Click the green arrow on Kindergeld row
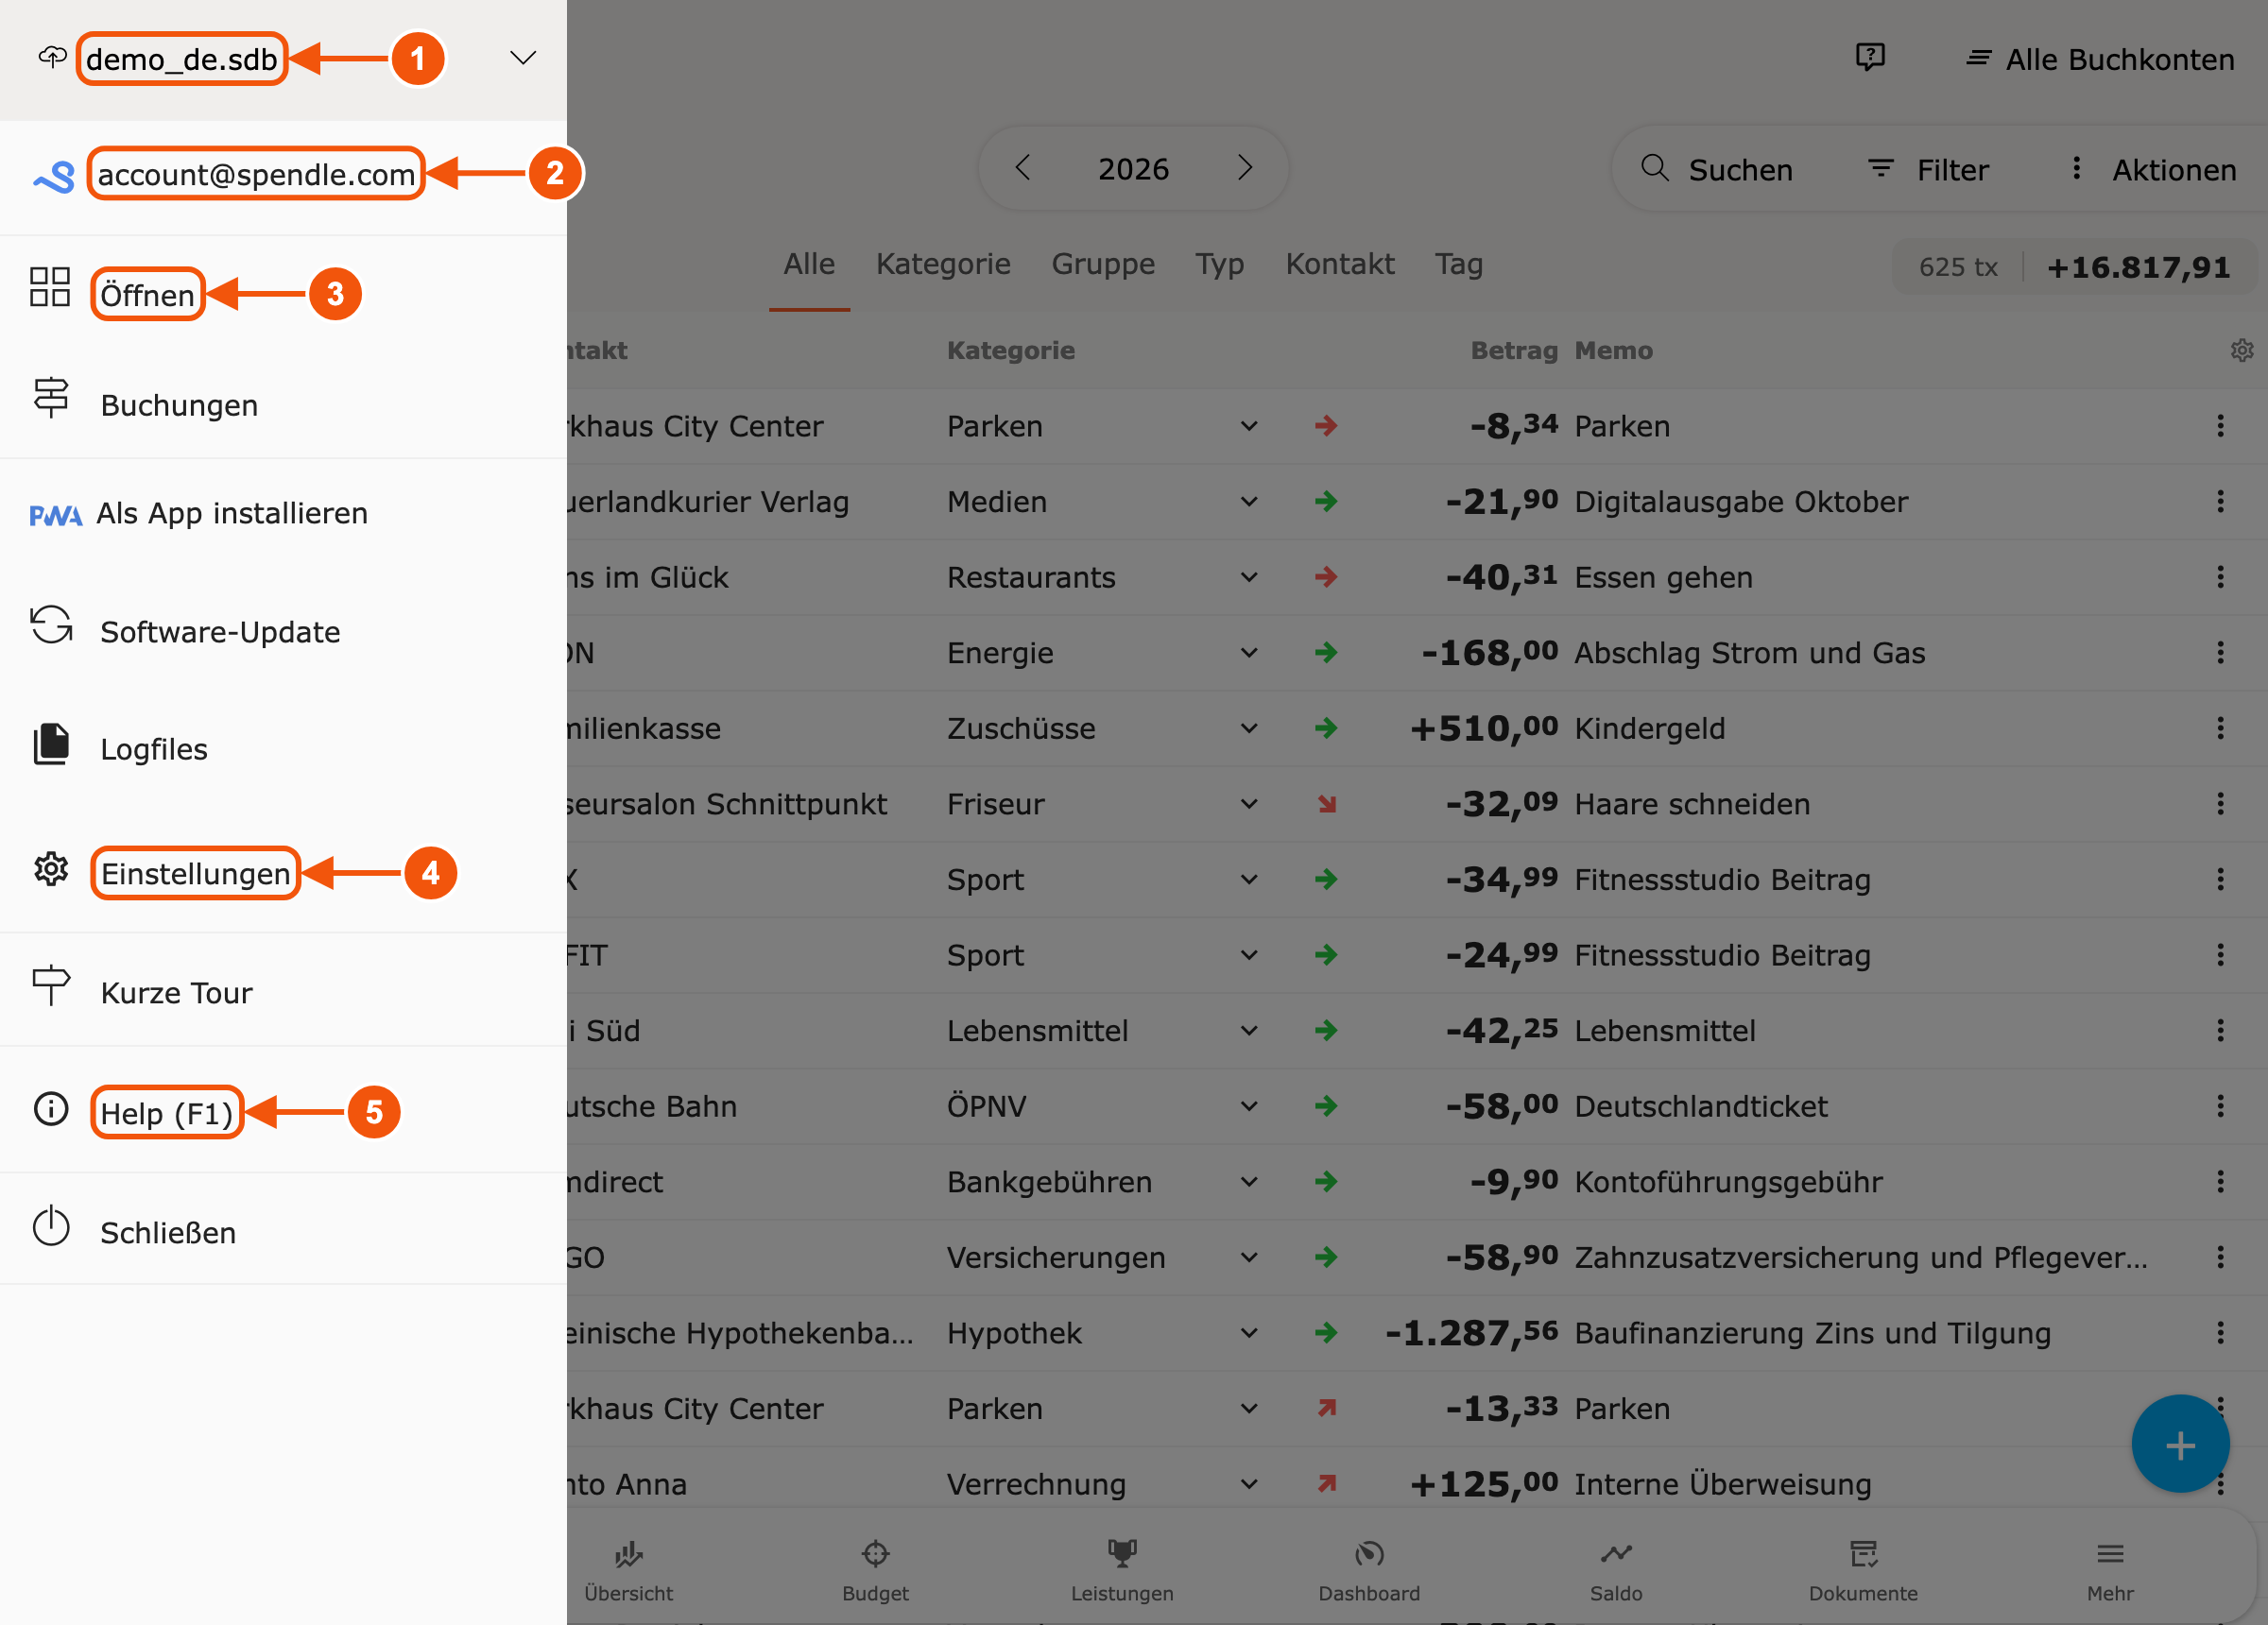 [1327, 728]
